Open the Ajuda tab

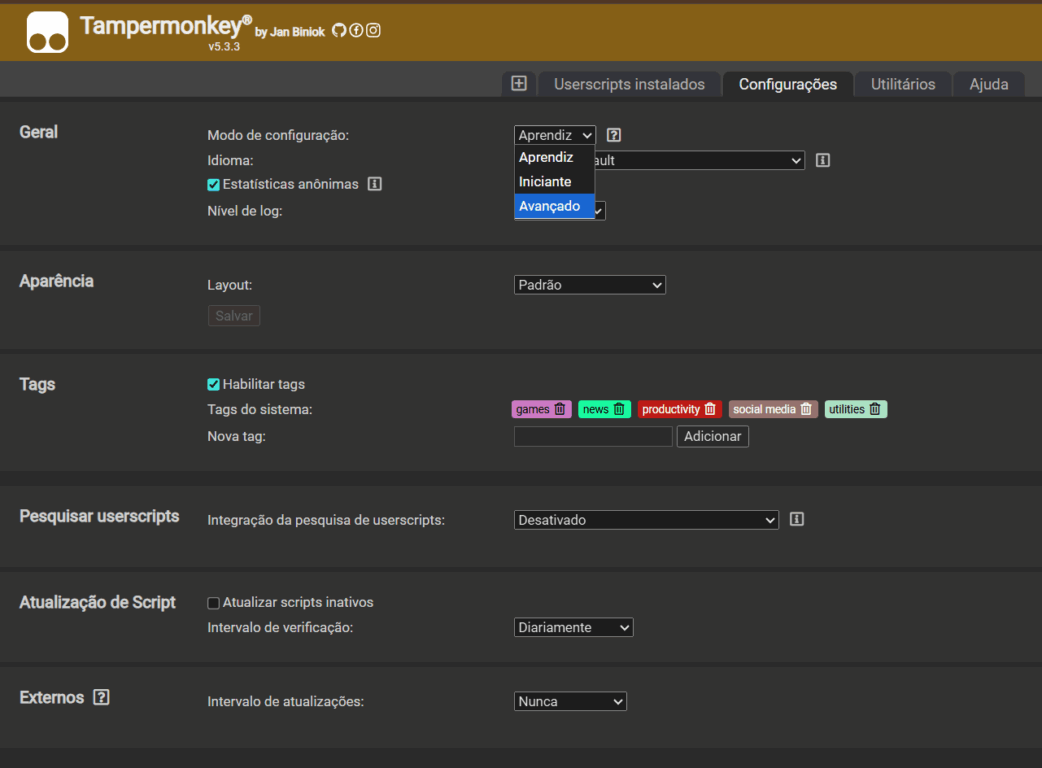[x=989, y=84]
